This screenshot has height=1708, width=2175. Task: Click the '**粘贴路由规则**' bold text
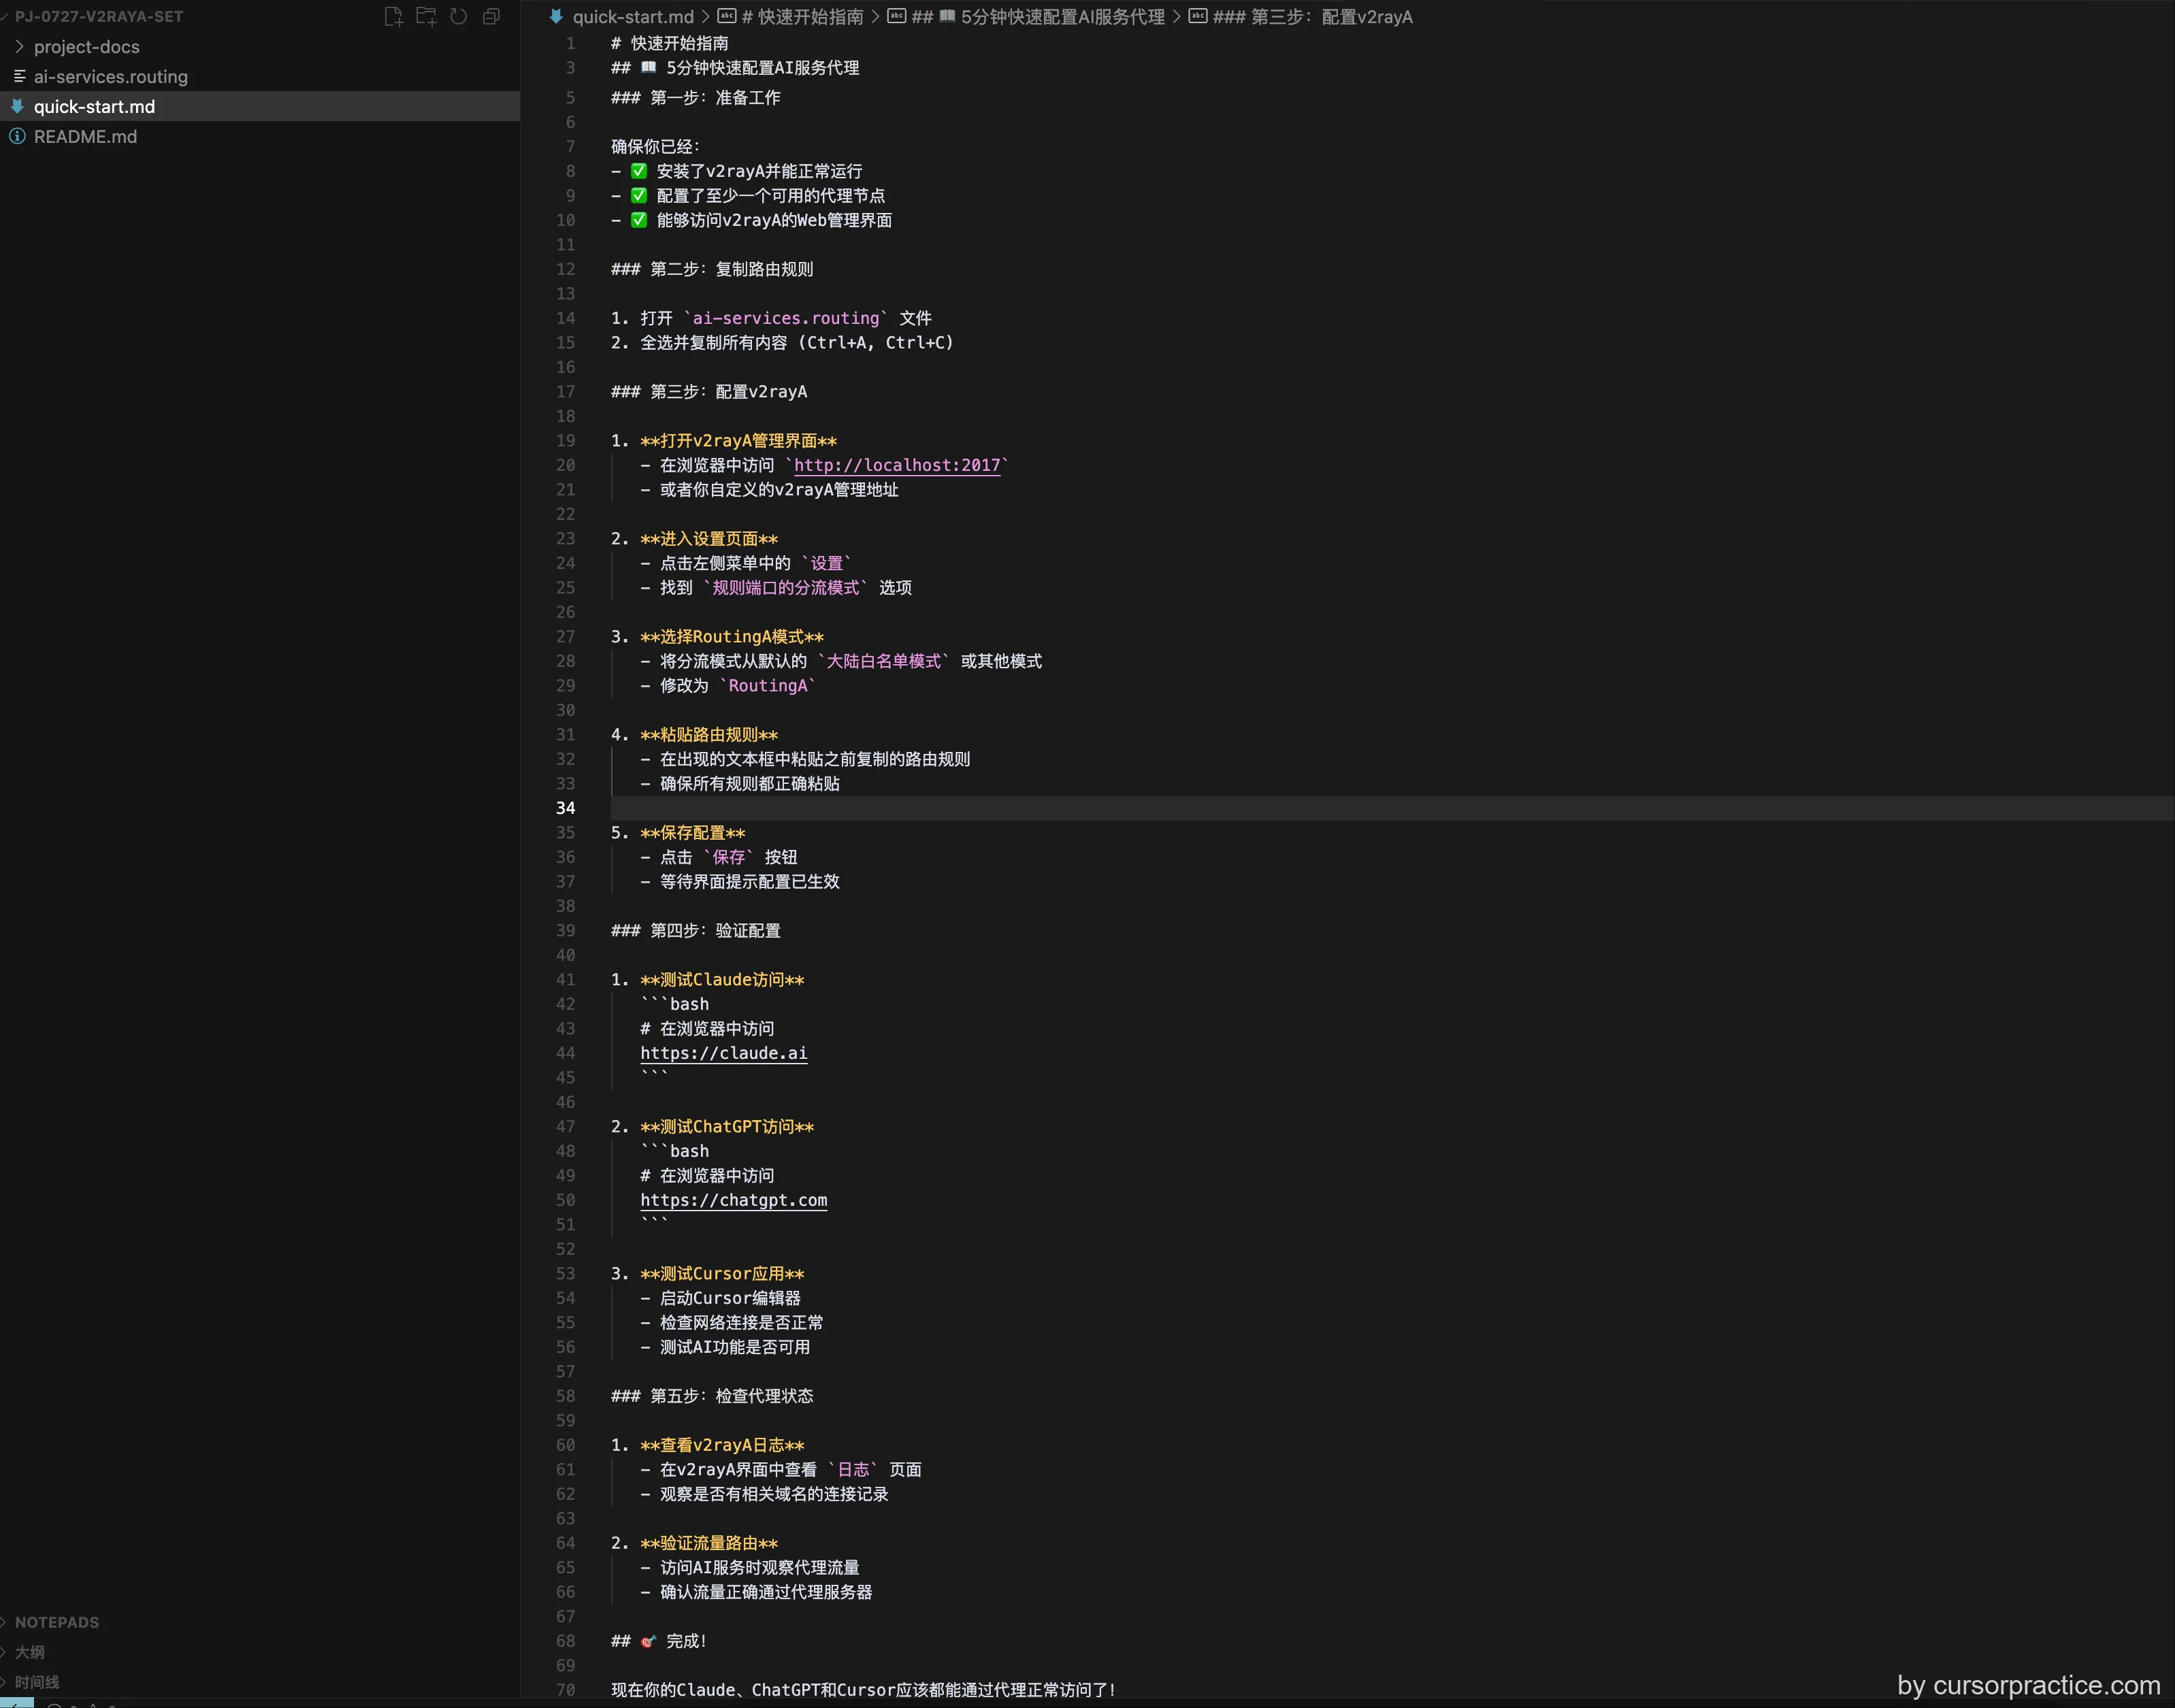click(x=709, y=734)
